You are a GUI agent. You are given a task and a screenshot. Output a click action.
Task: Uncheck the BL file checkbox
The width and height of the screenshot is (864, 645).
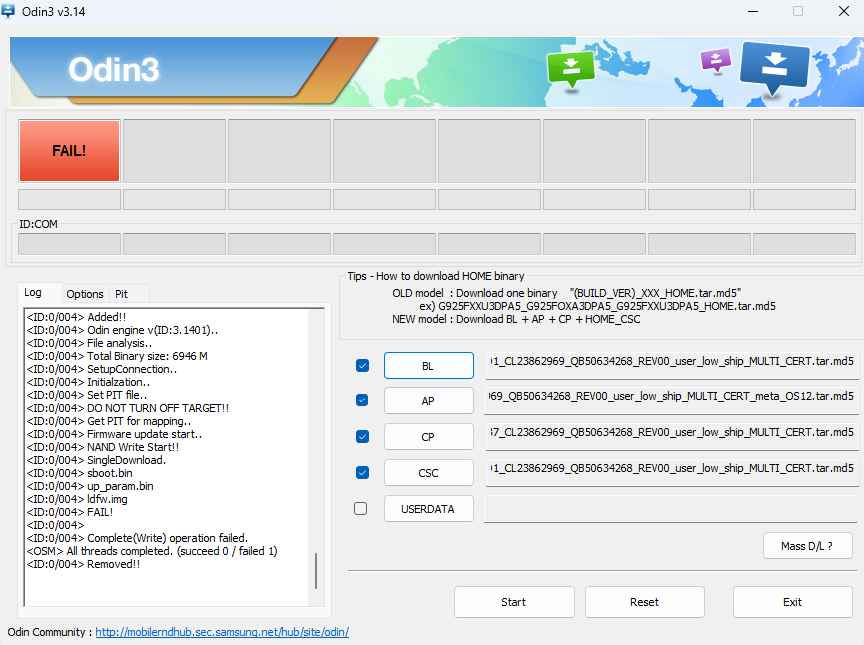362,366
